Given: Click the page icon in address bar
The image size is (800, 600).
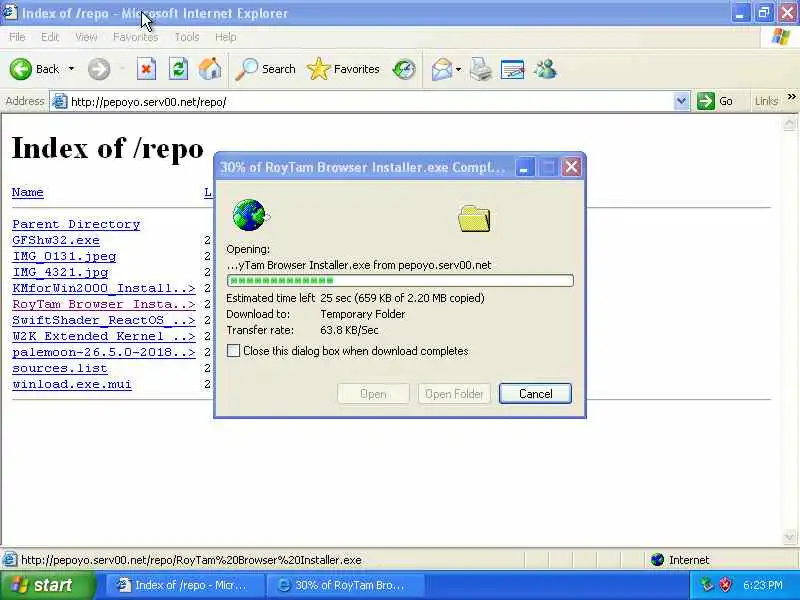Looking at the screenshot, I should pos(60,102).
